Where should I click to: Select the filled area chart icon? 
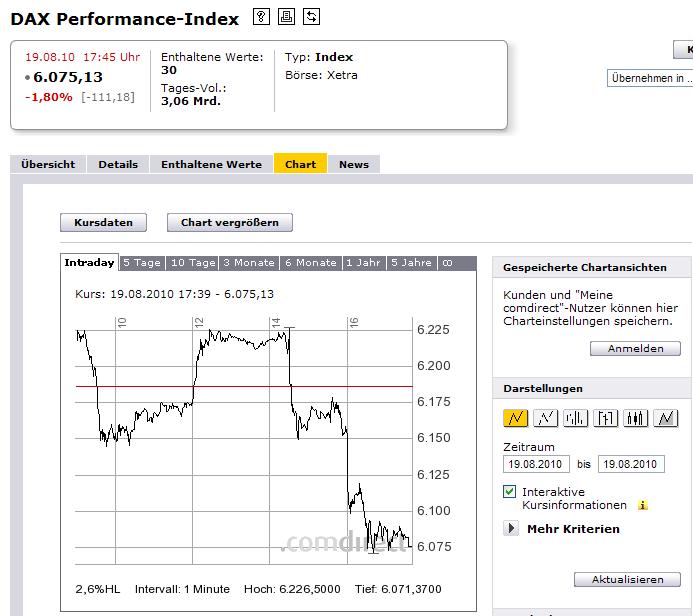click(x=666, y=418)
